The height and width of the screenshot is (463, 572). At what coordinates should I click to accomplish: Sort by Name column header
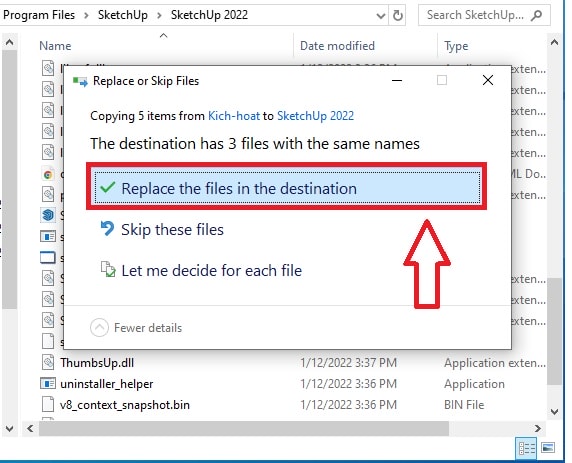(55, 46)
